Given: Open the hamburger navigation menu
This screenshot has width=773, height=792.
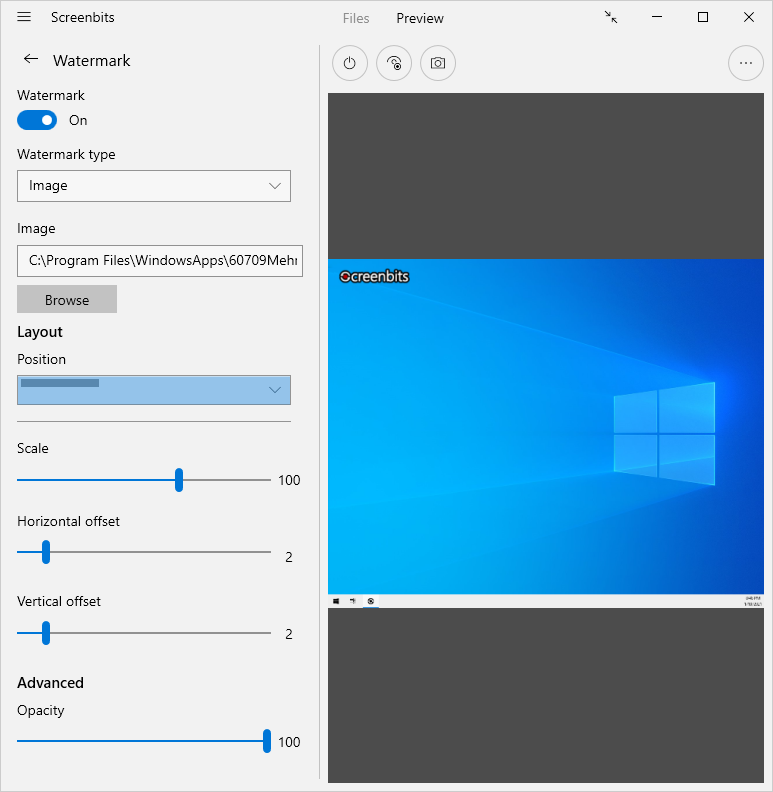Looking at the screenshot, I should pyautogui.click(x=24, y=17).
